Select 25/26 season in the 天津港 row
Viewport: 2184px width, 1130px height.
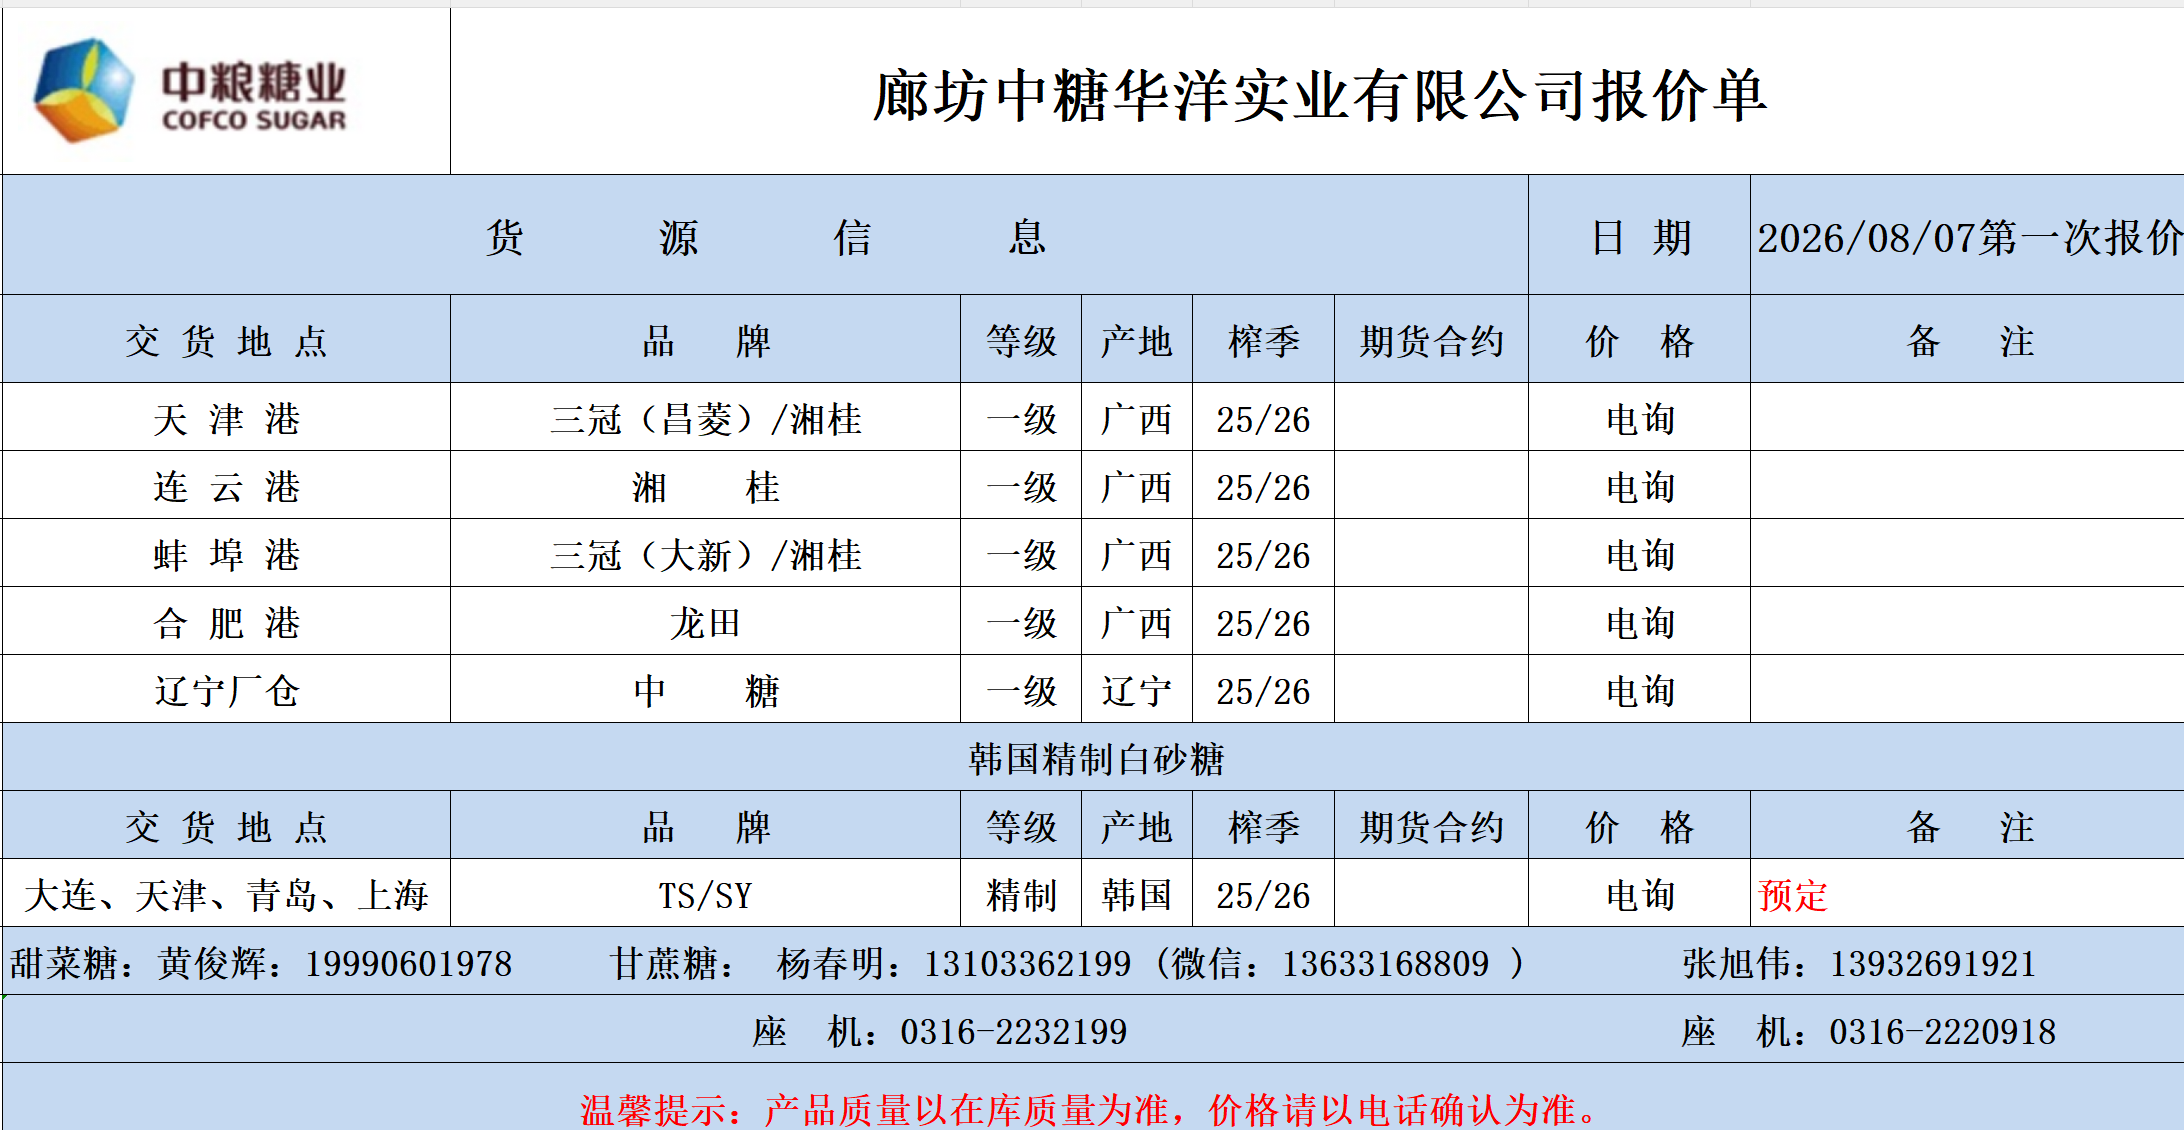click(1264, 418)
